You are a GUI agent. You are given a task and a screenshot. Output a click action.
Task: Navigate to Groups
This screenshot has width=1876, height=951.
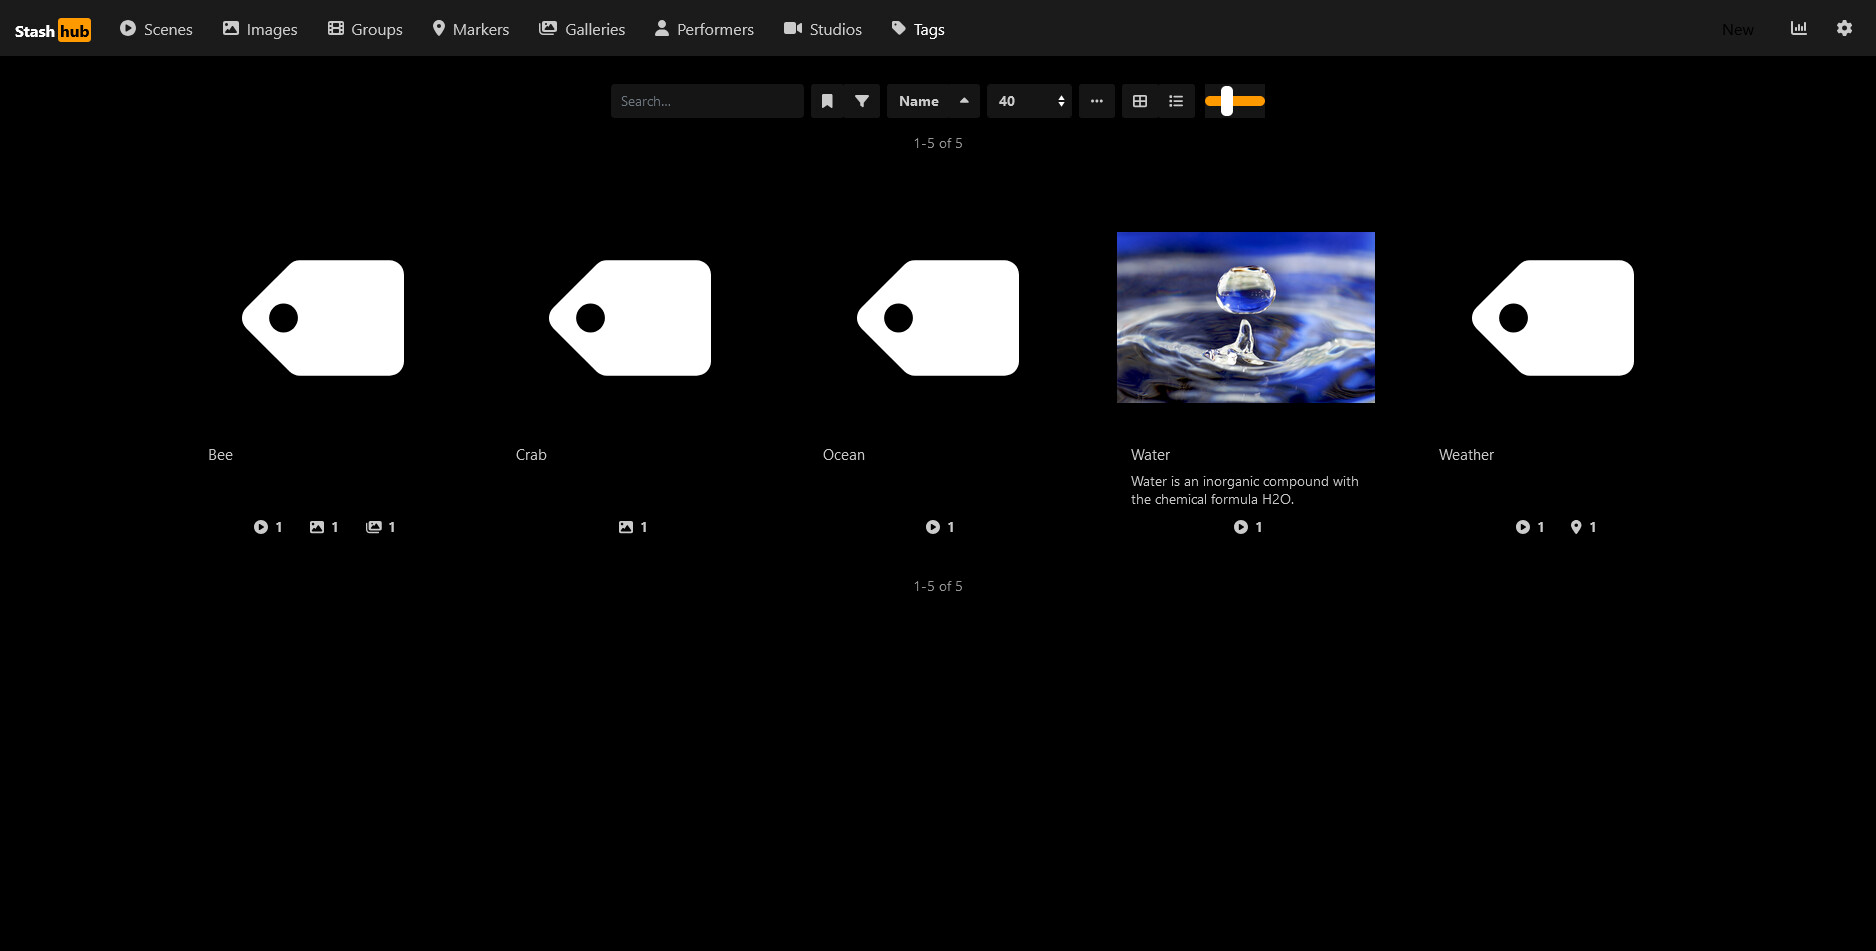point(365,29)
